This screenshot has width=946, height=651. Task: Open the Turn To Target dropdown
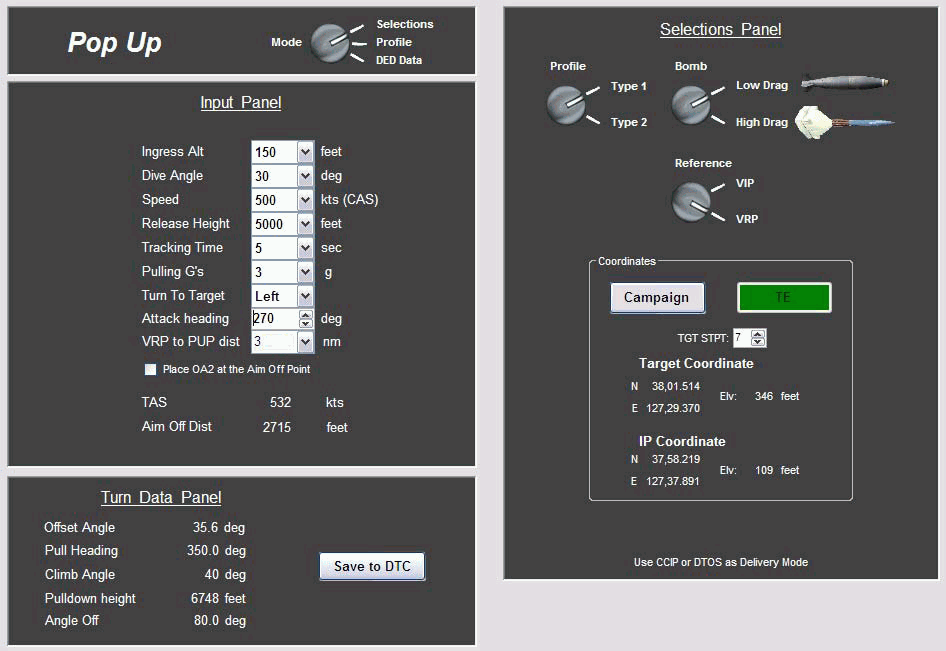coord(305,296)
